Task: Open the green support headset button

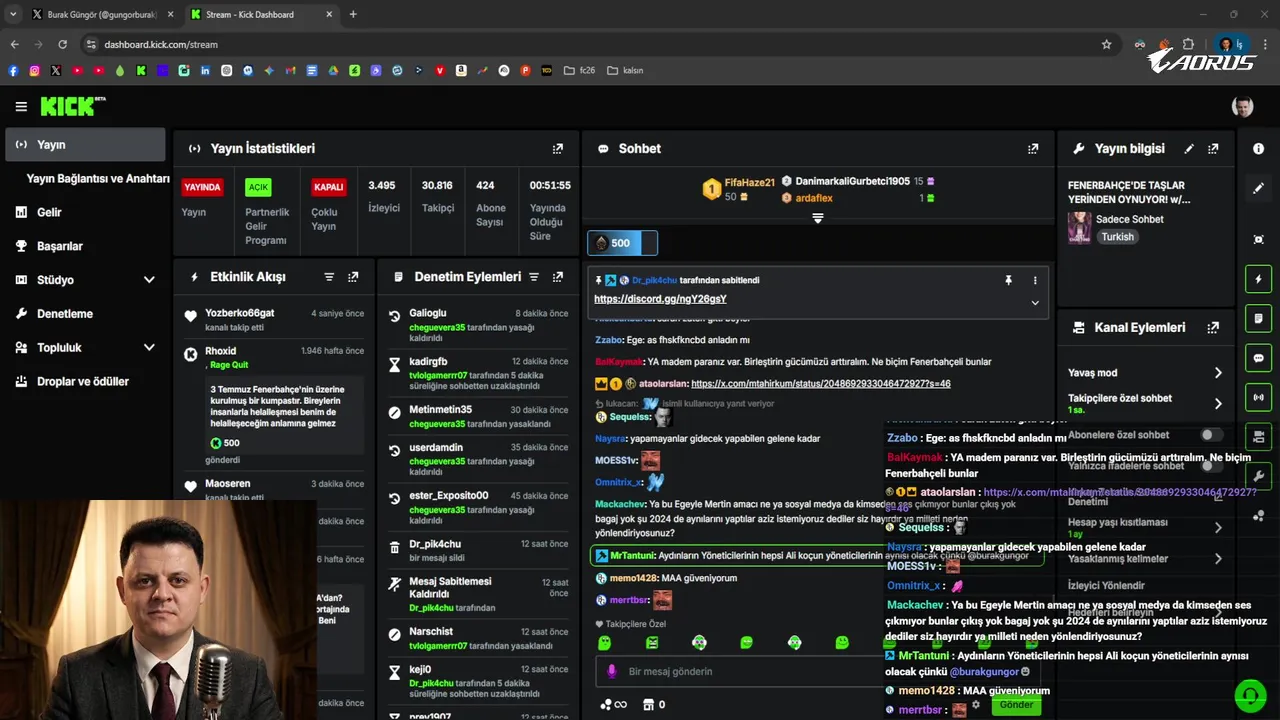Action: (x=1250, y=695)
